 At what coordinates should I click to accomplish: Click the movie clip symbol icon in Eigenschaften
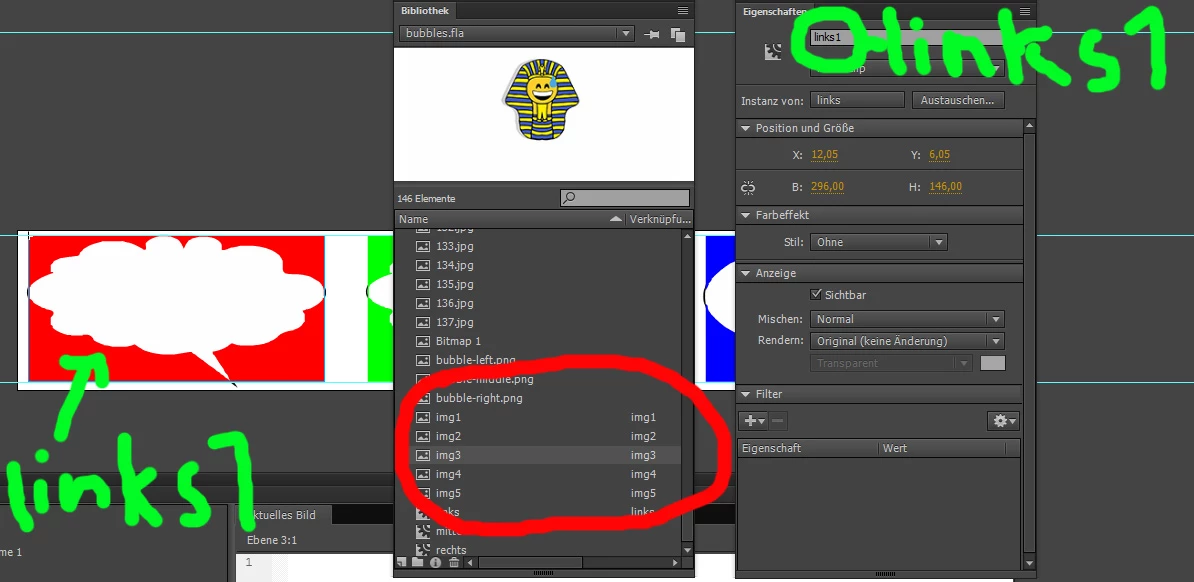click(773, 52)
